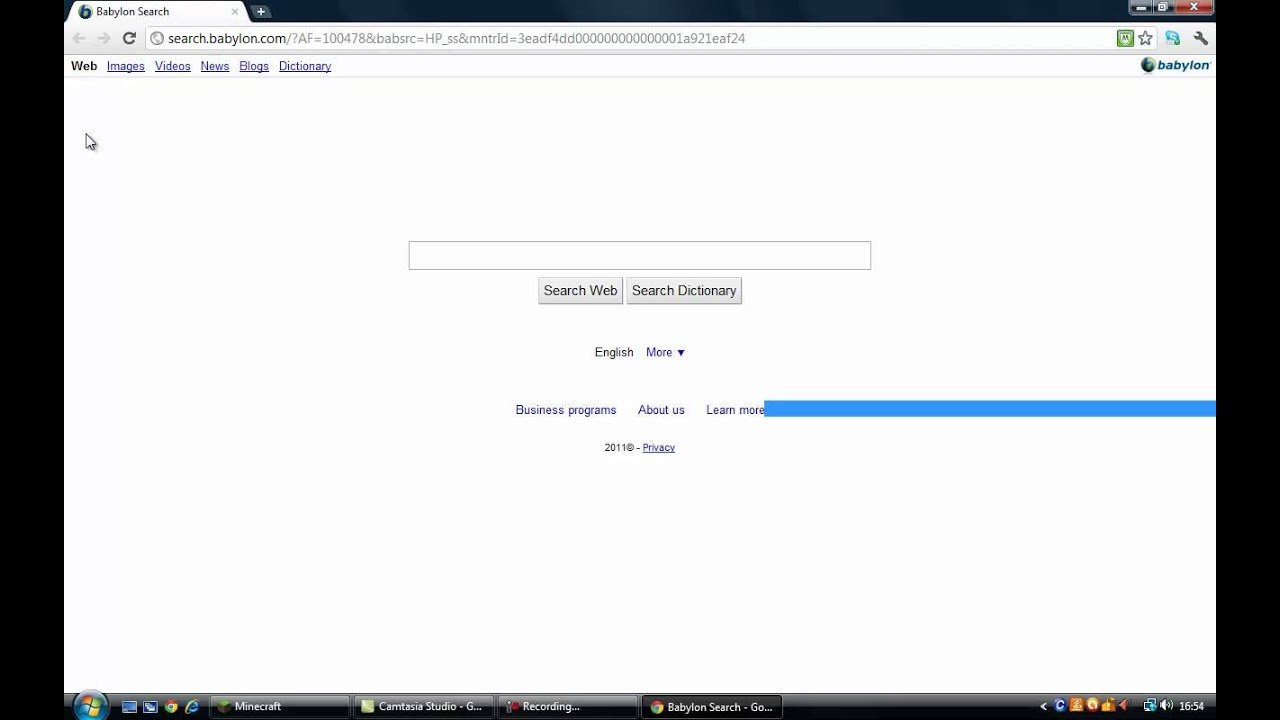Viewport: 1280px width, 720px height.
Task: Click the address bar URL field
Action: [630, 38]
